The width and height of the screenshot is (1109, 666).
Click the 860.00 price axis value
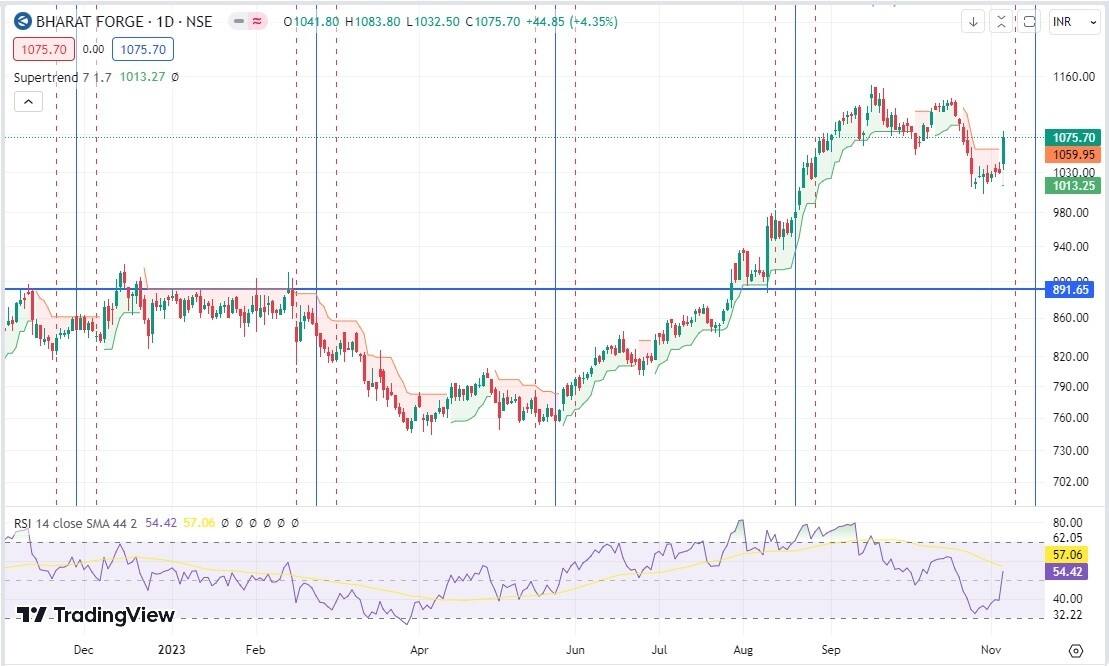click(x=1070, y=318)
